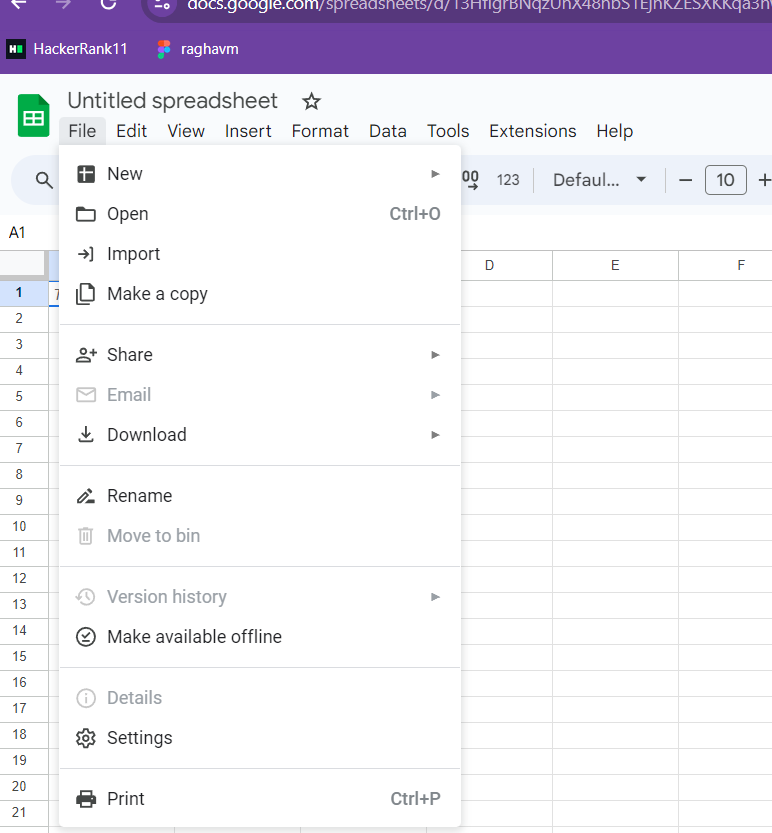Close the File menu tab
Viewport: 772px width, 833px height.
(x=82, y=131)
